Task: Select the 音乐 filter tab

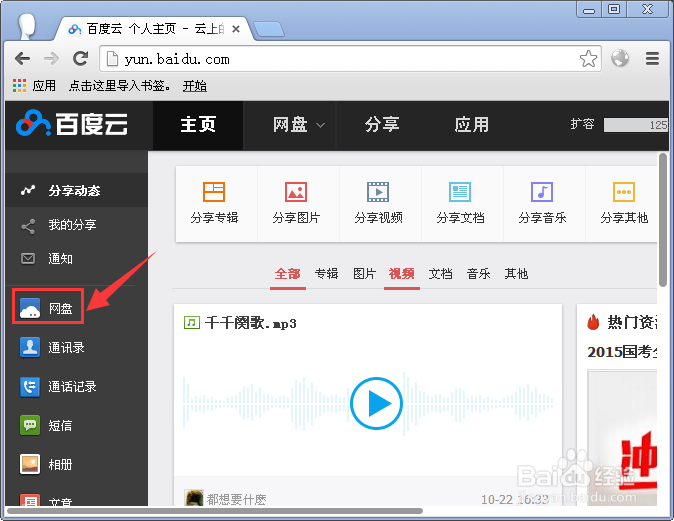Action: point(478,273)
